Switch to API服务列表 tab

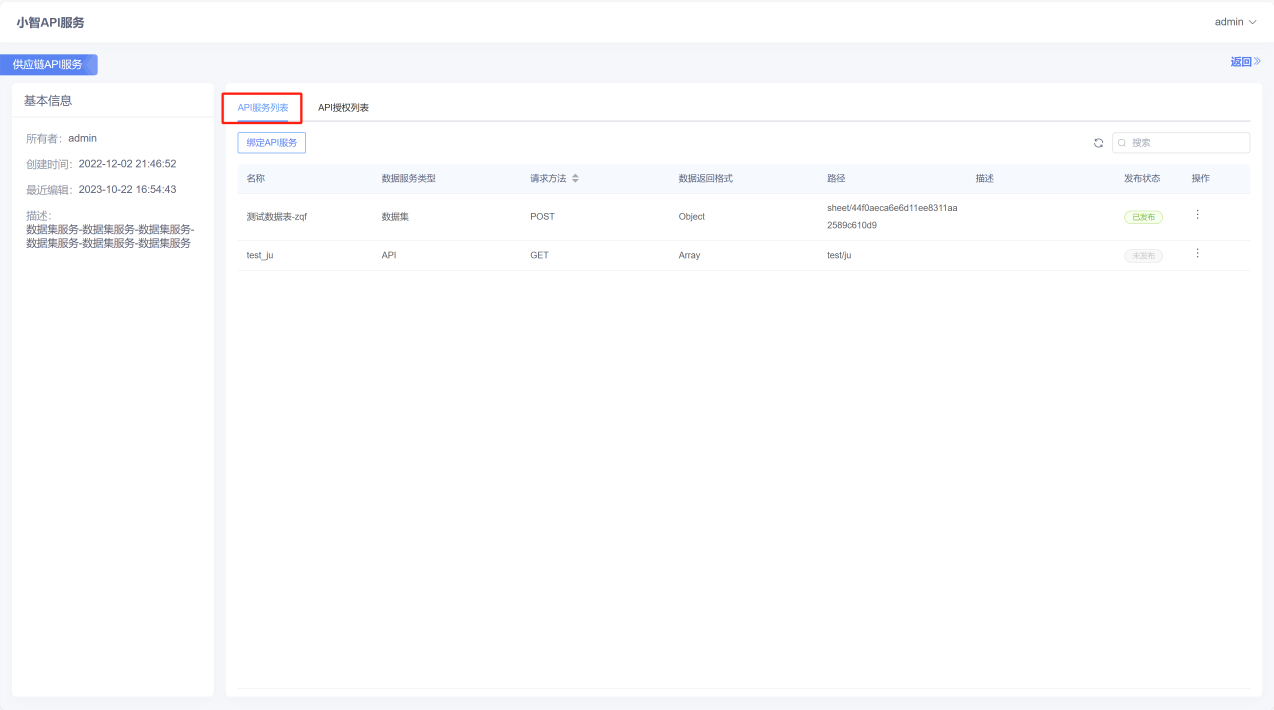point(263,107)
